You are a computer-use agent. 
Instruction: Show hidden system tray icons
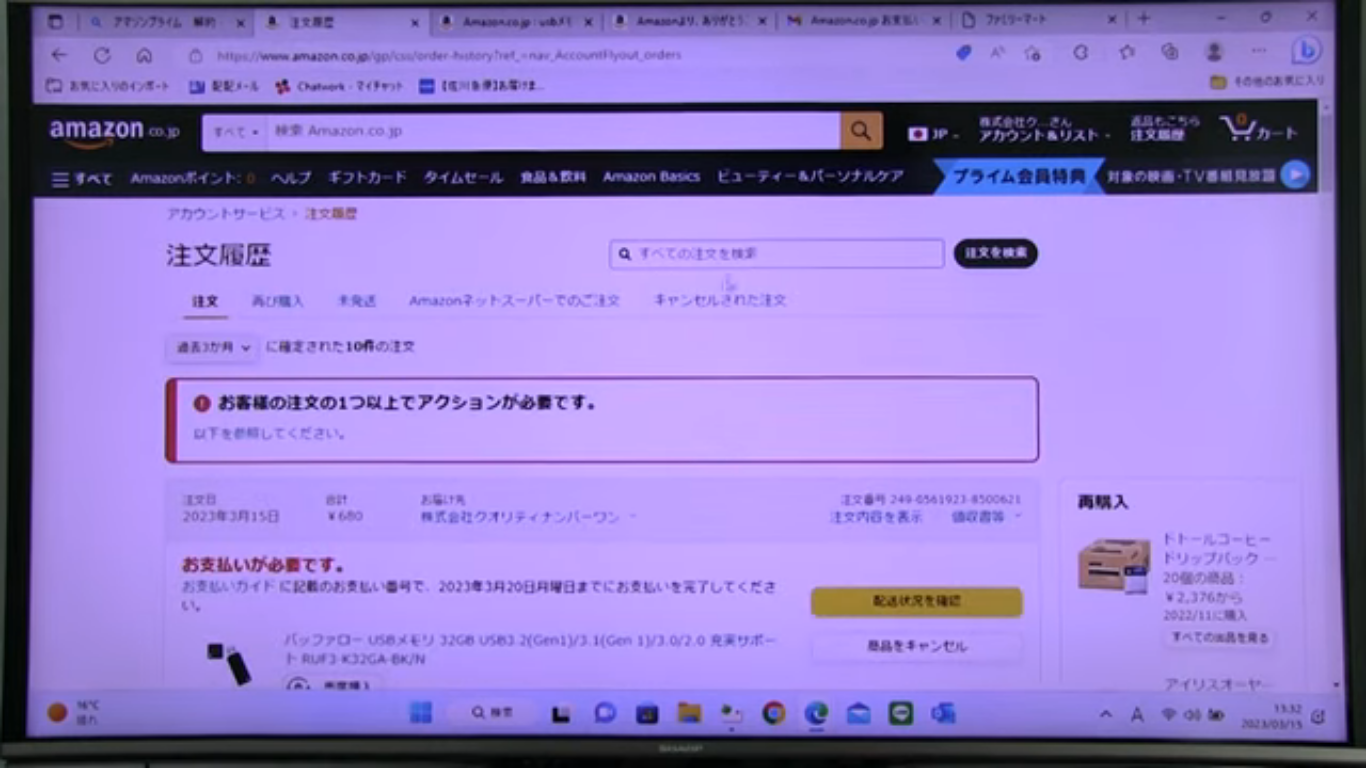(1105, 715)
